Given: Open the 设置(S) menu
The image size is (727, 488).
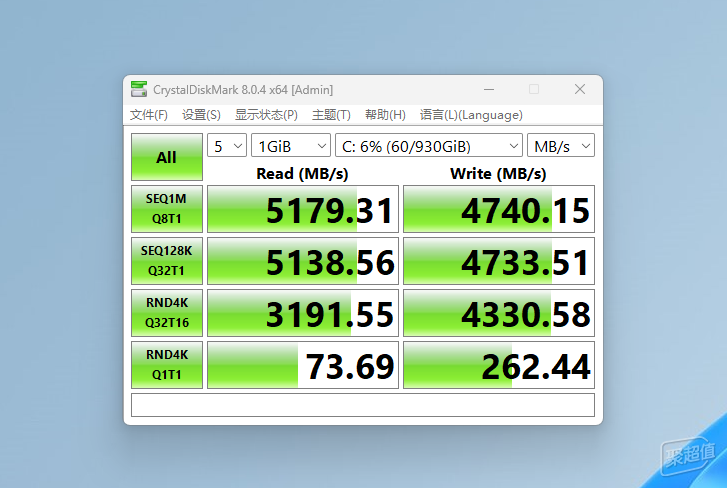Looking at the screenshot, I should coord(201,114).
